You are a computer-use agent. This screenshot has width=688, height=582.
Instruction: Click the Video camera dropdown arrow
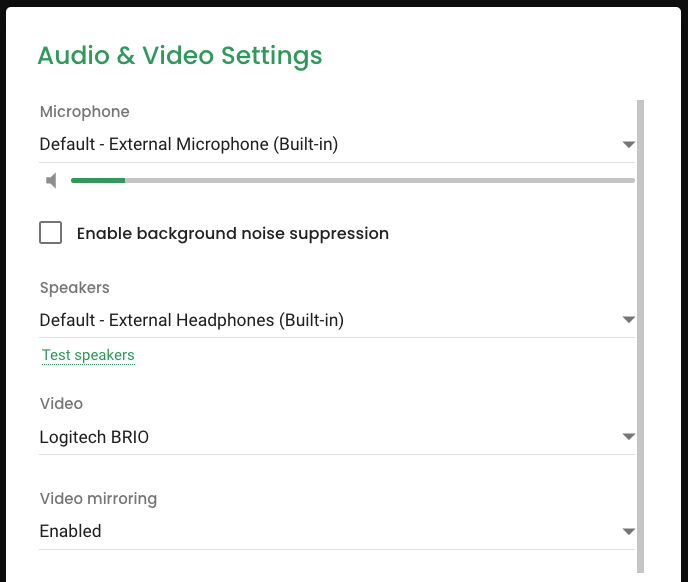(628, 437)
